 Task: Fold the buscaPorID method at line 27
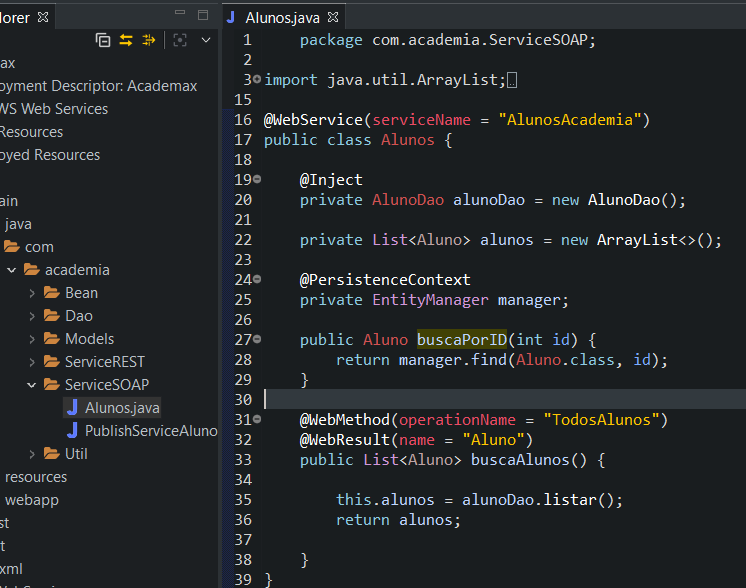pos(257,339)
